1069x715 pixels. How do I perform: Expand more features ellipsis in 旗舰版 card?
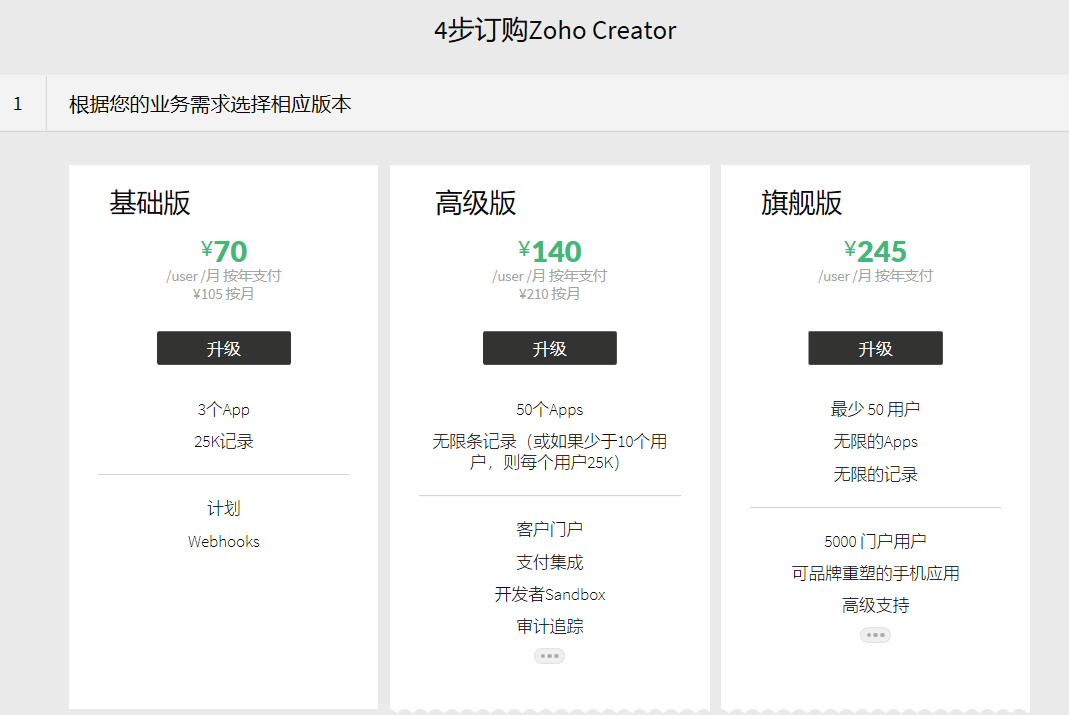coord(875,635)
